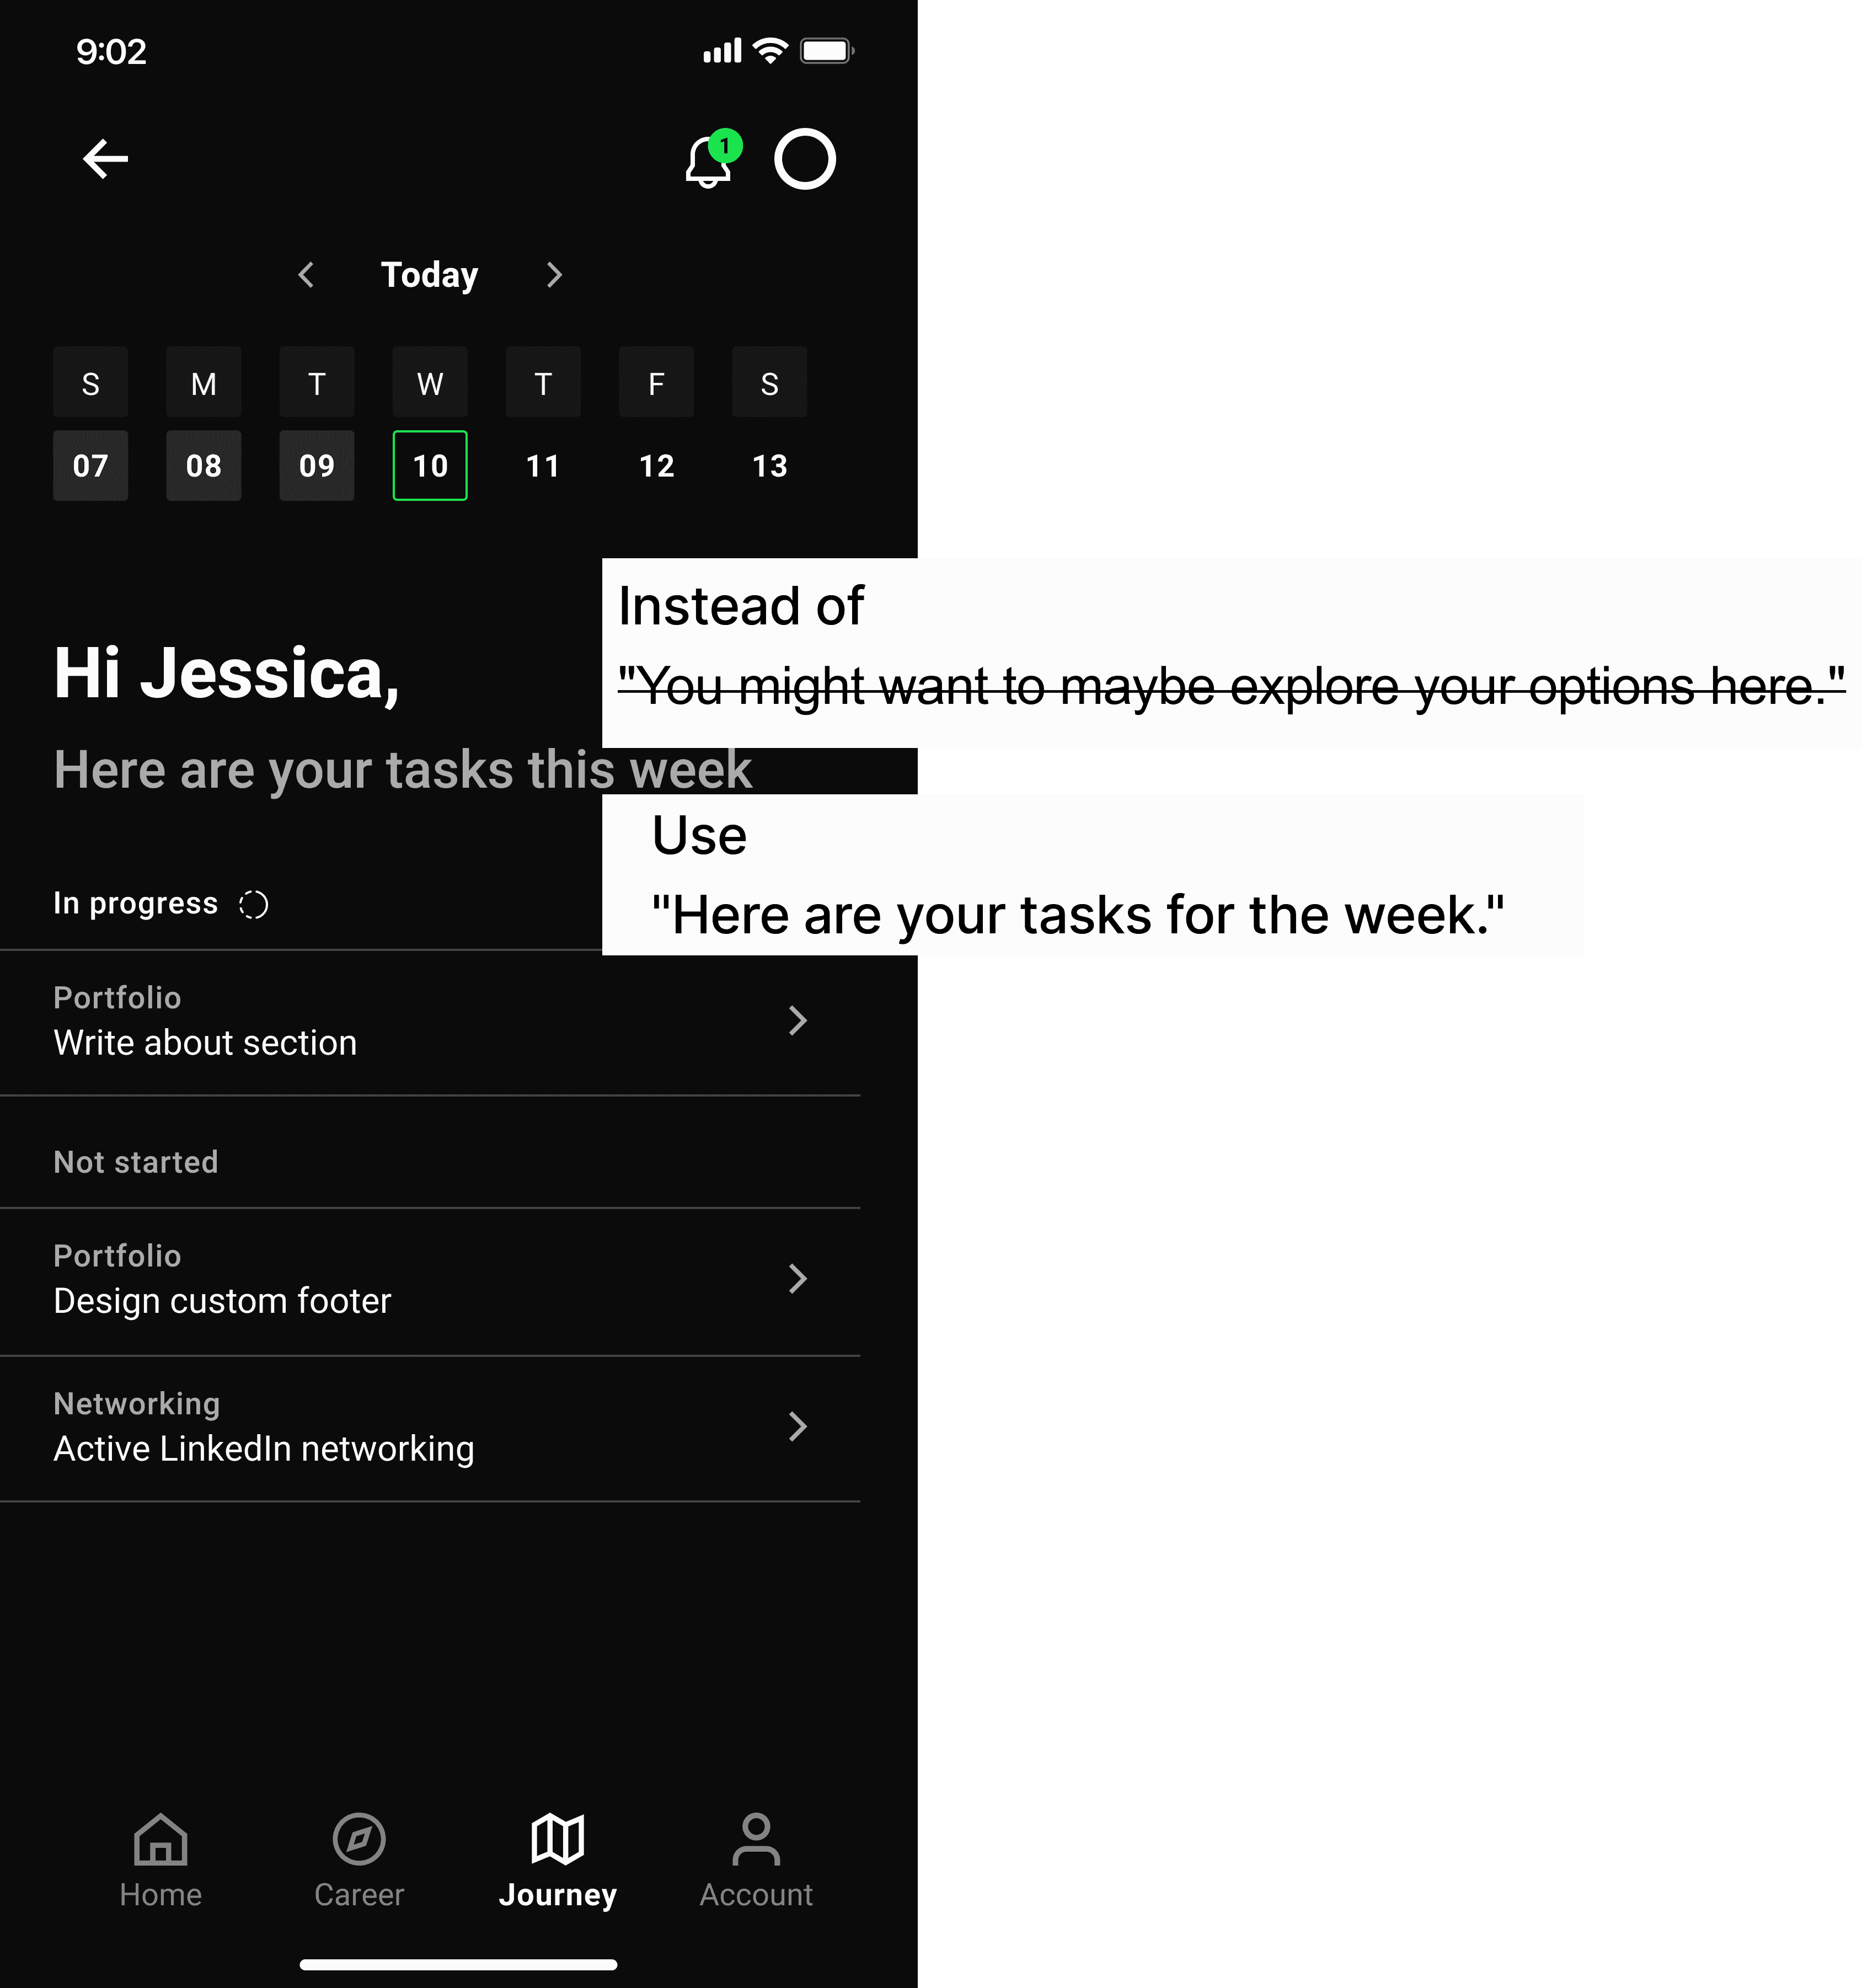Tap the Career compass icon
The width and height of the screenshot is (1862, 1988).
[x=359, y=1839]
